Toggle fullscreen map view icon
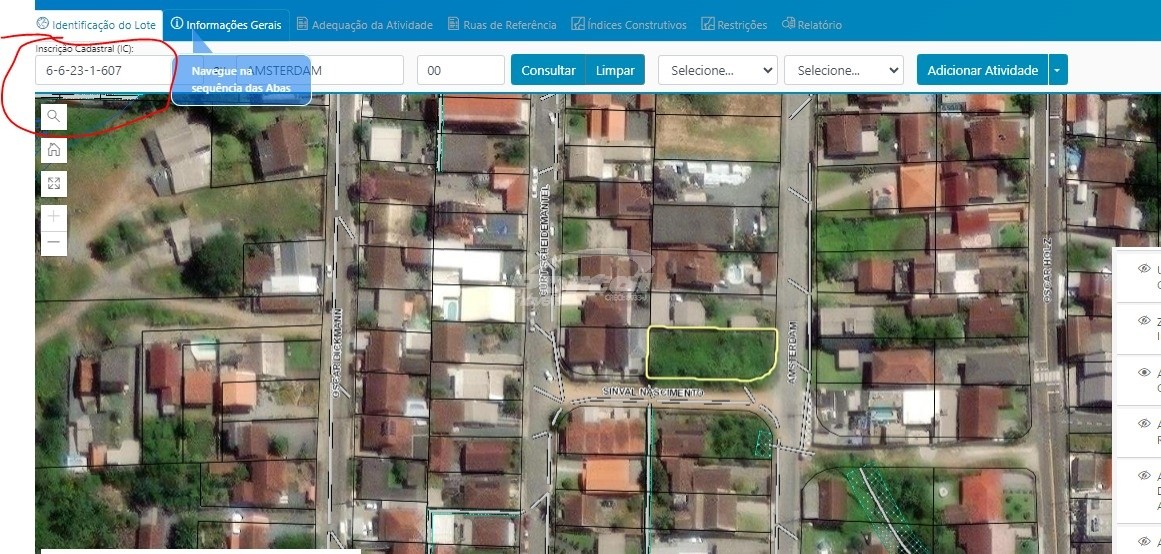Image resolution: width=1161 pixels, height=554 pixels. [53, 183]
